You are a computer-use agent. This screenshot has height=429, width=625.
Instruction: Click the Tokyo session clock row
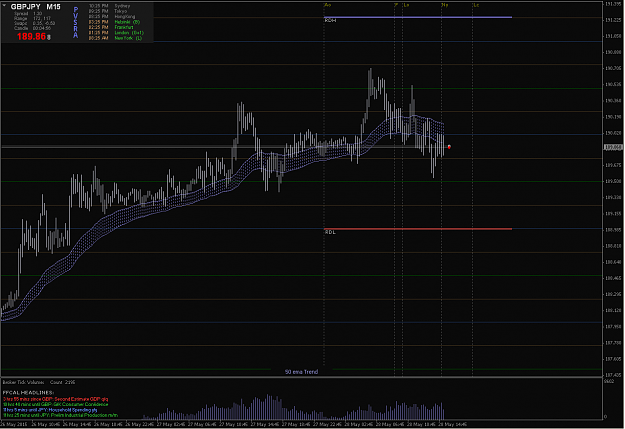[x=107, y=11]
